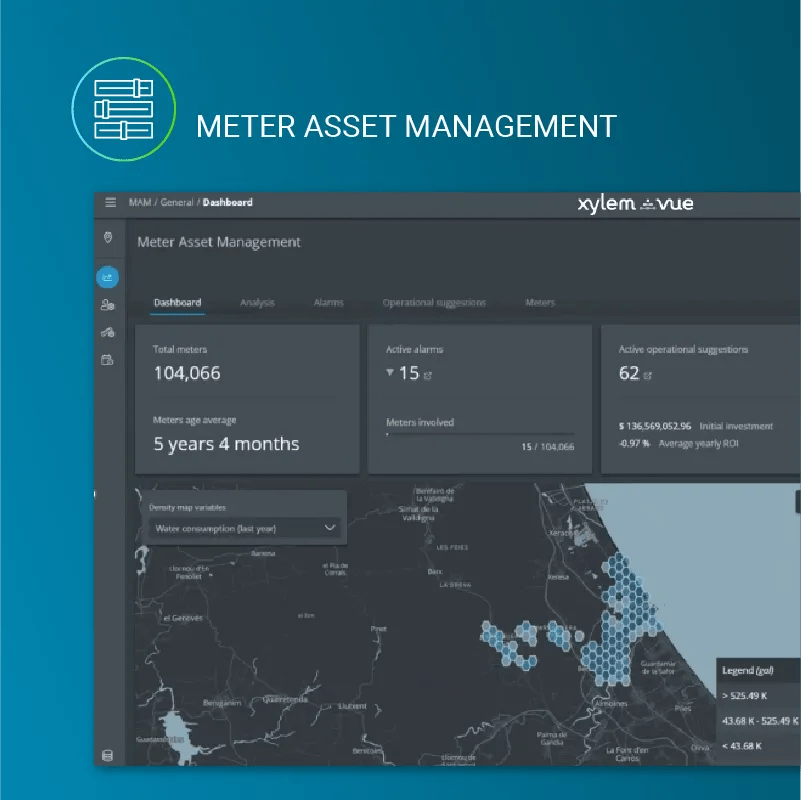801x800 pixels.
Task: Click the Meters involved progress bar
Action: click(x=480, y=434)
